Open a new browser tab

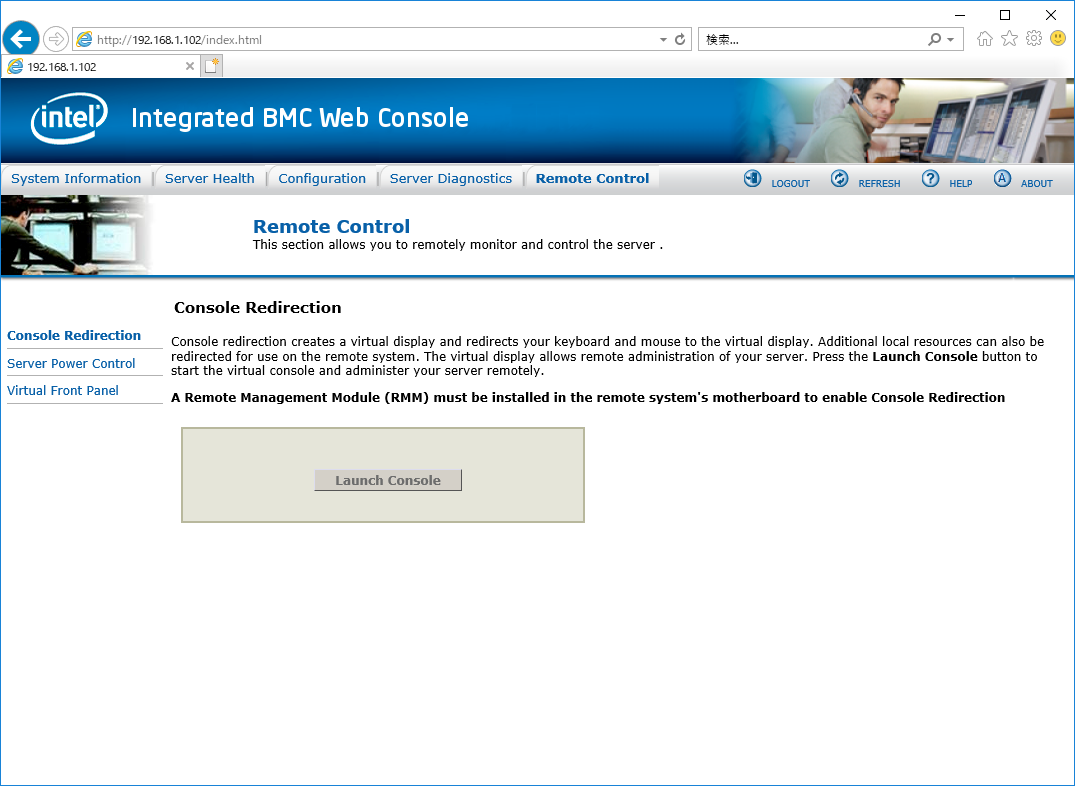[x=212, y=66]
